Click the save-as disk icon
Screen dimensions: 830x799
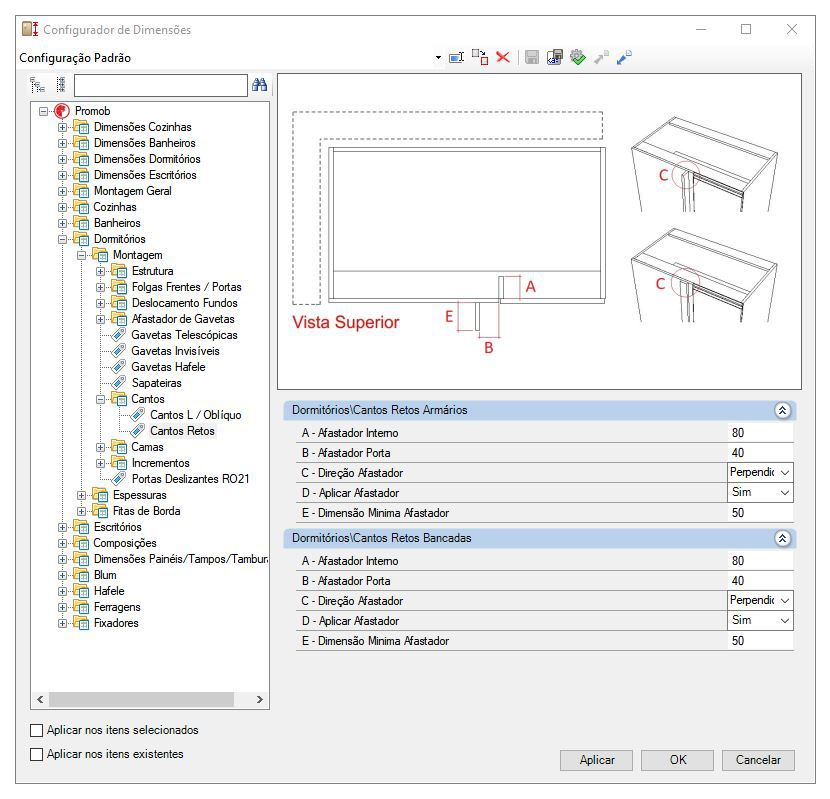pos(555,57)
